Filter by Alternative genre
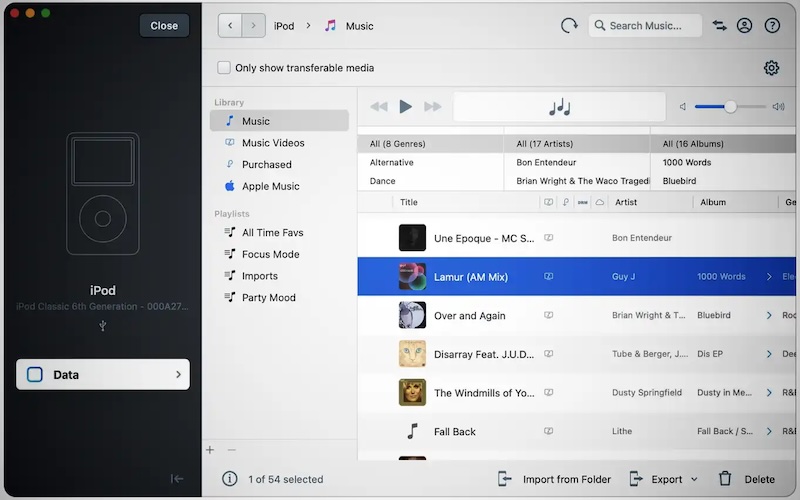 (x=430, y=162)
